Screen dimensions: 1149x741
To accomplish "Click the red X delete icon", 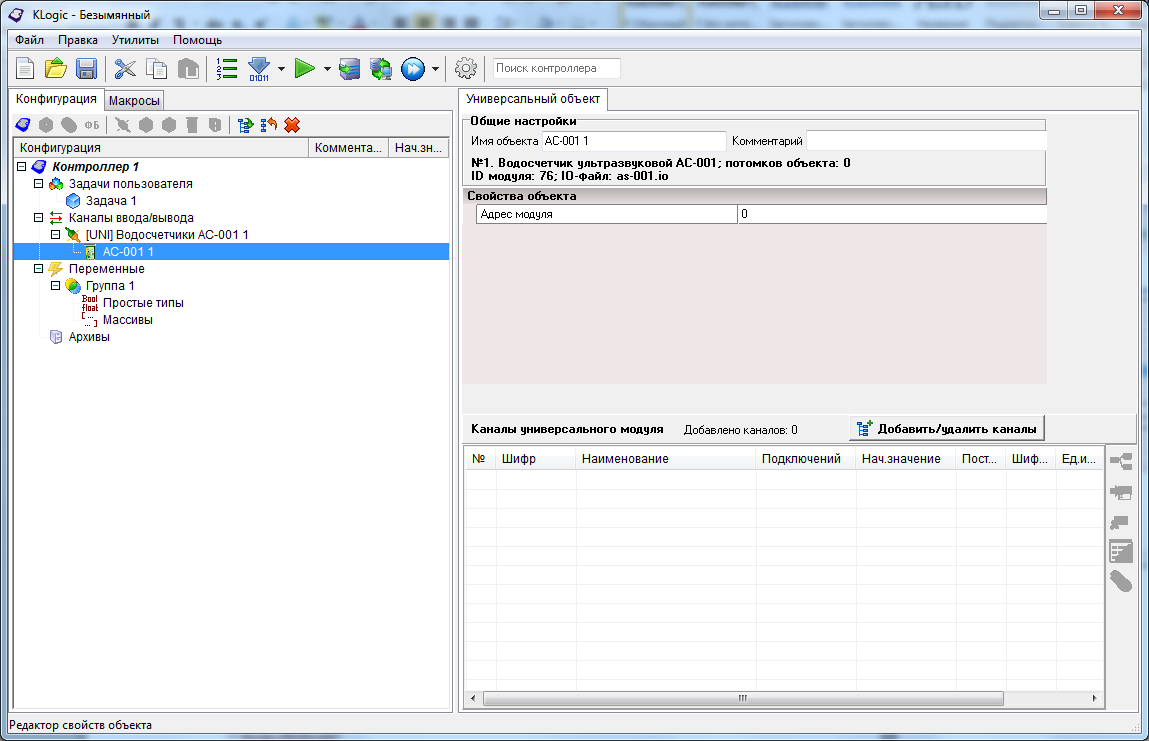I will 292,125.
